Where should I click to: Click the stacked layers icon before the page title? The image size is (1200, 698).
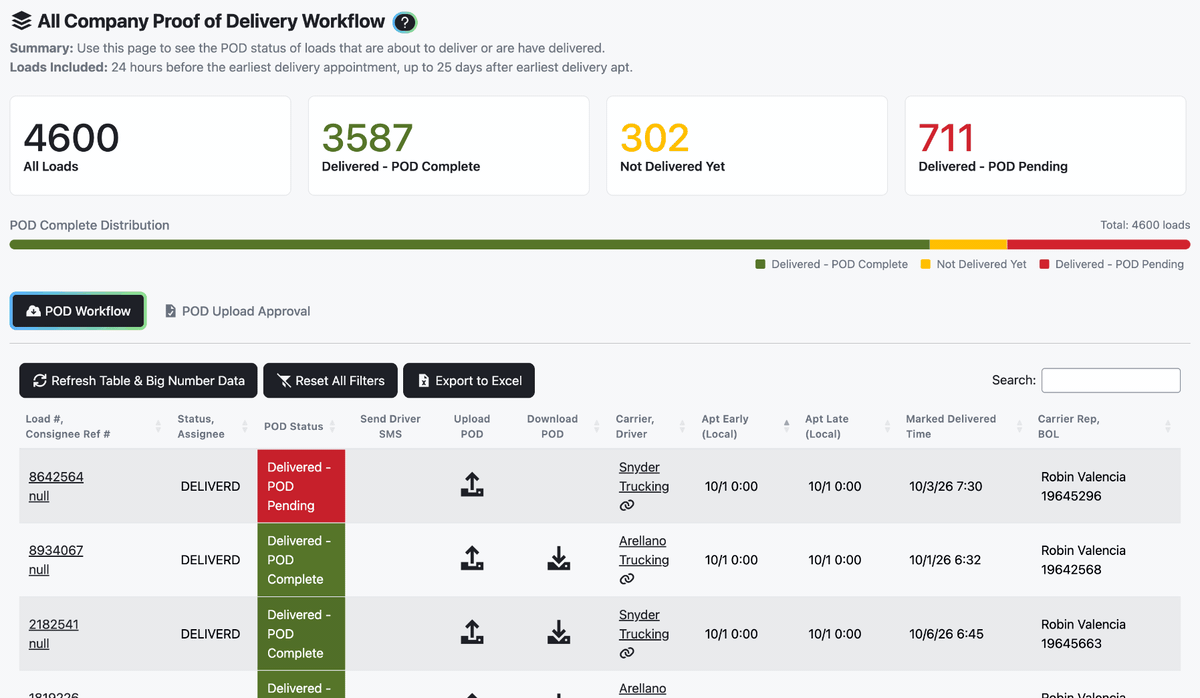point(21,21)
